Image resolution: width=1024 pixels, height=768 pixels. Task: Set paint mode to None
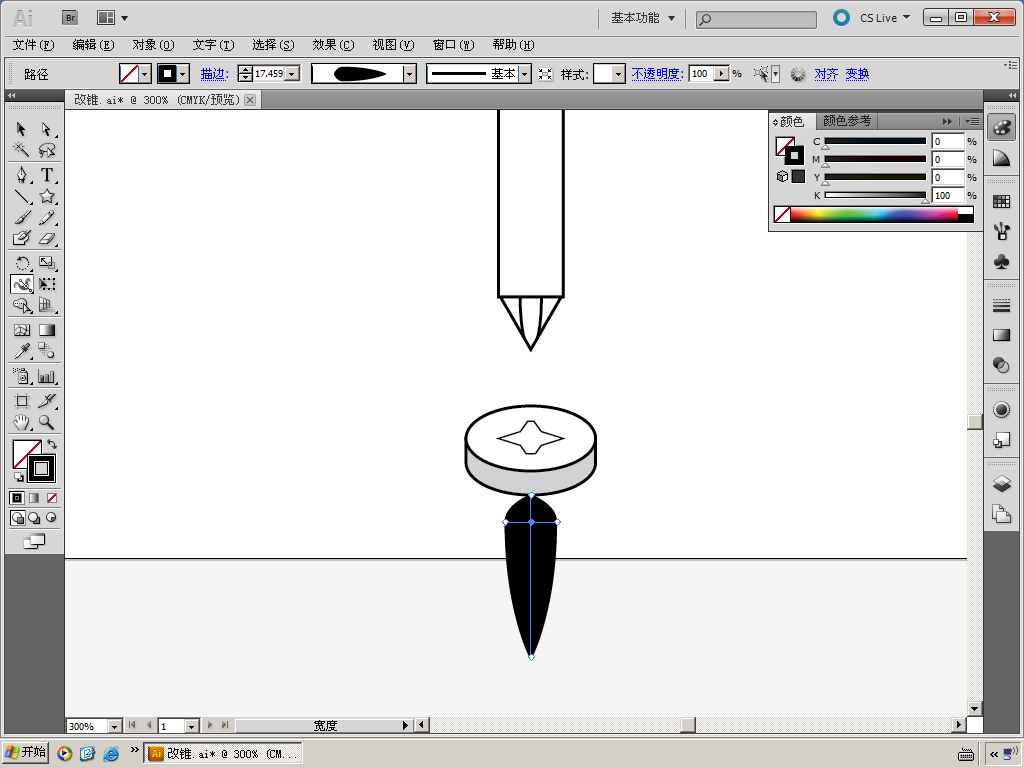point(52,498)
